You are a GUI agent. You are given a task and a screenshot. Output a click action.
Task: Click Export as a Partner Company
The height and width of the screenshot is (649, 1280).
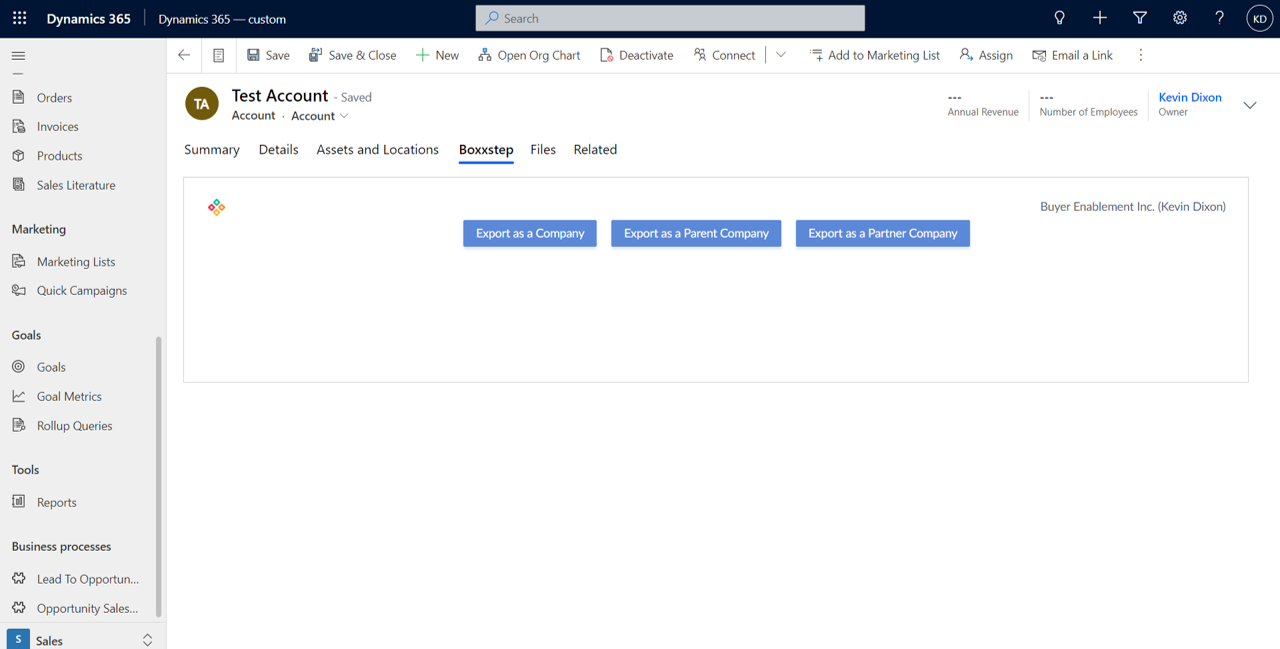coord(882,233)
